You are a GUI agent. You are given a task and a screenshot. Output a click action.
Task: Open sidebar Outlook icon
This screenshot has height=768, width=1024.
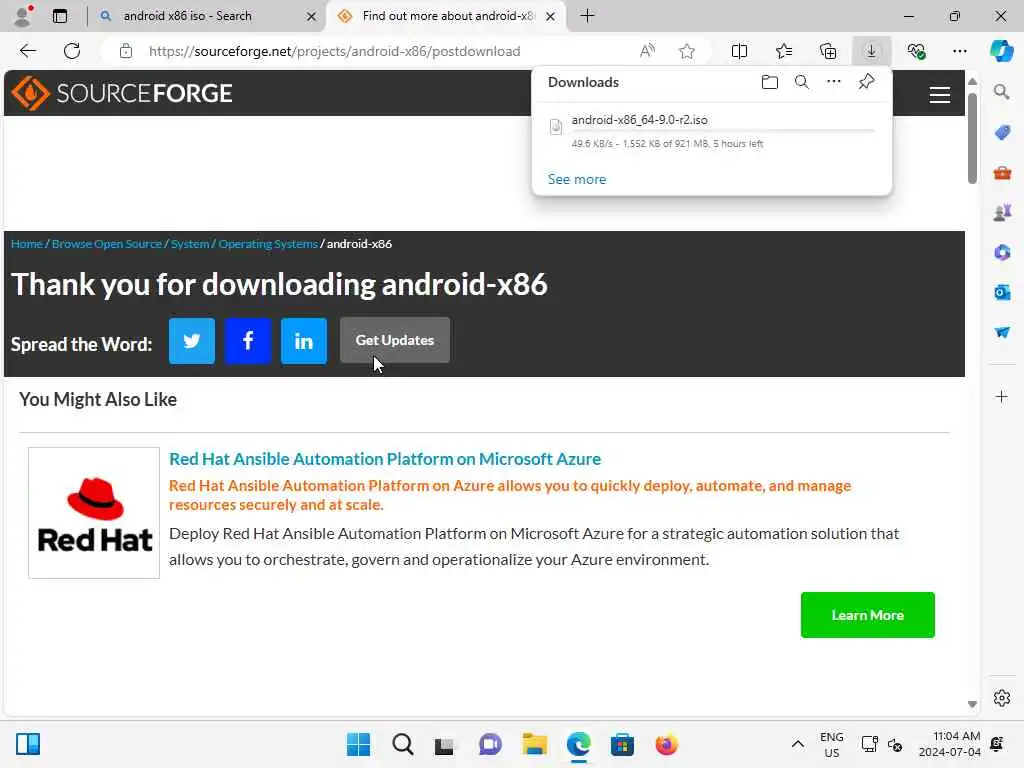point(1002,293)
